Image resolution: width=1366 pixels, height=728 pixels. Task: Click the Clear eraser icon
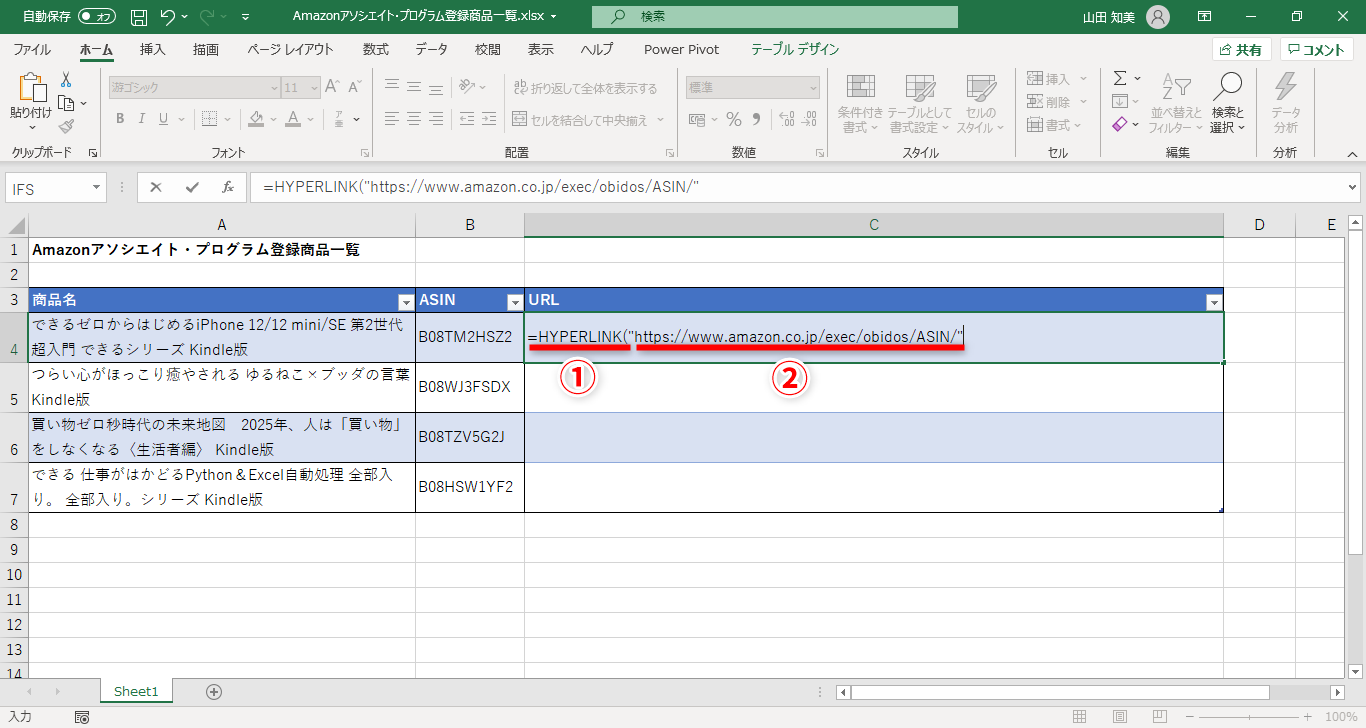(x=1120, y=125)
